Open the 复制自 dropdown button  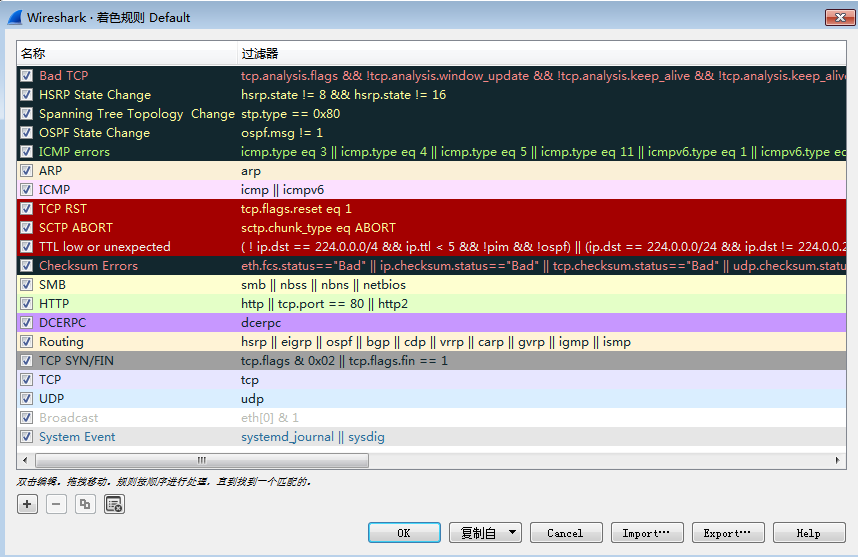click(x=485, y=532)
